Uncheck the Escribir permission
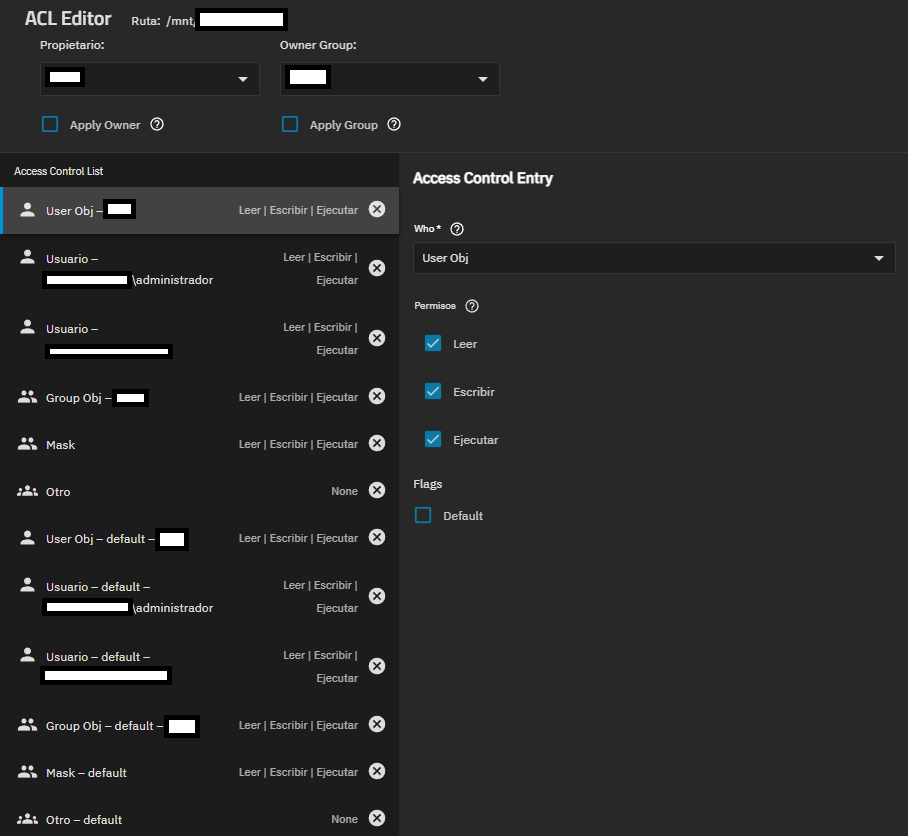 point(433,391)
